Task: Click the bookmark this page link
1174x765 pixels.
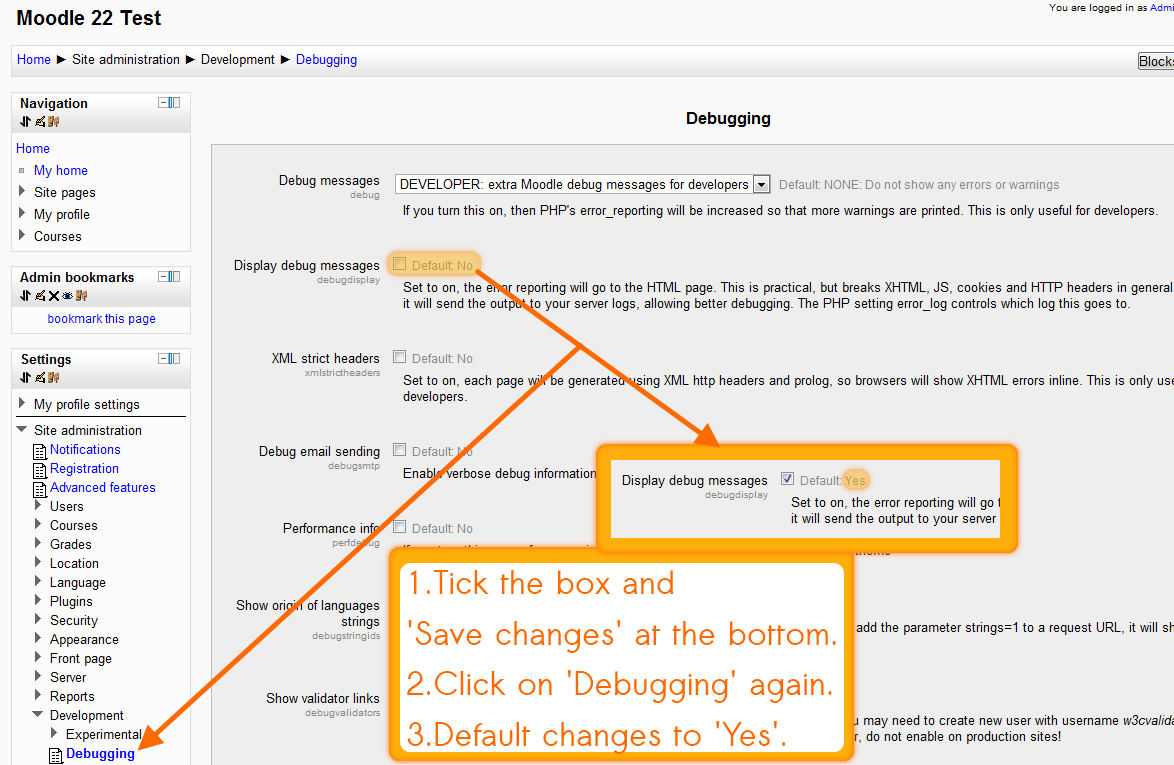Action: click(102, 318)
